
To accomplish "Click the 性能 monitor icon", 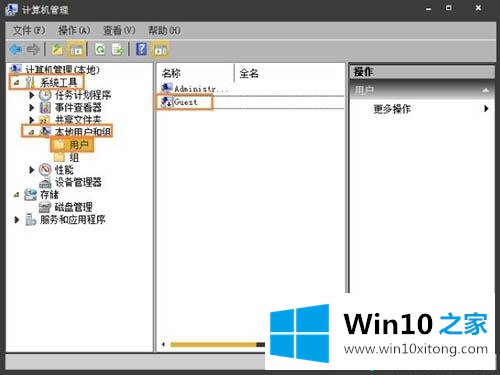I will 45,170.
